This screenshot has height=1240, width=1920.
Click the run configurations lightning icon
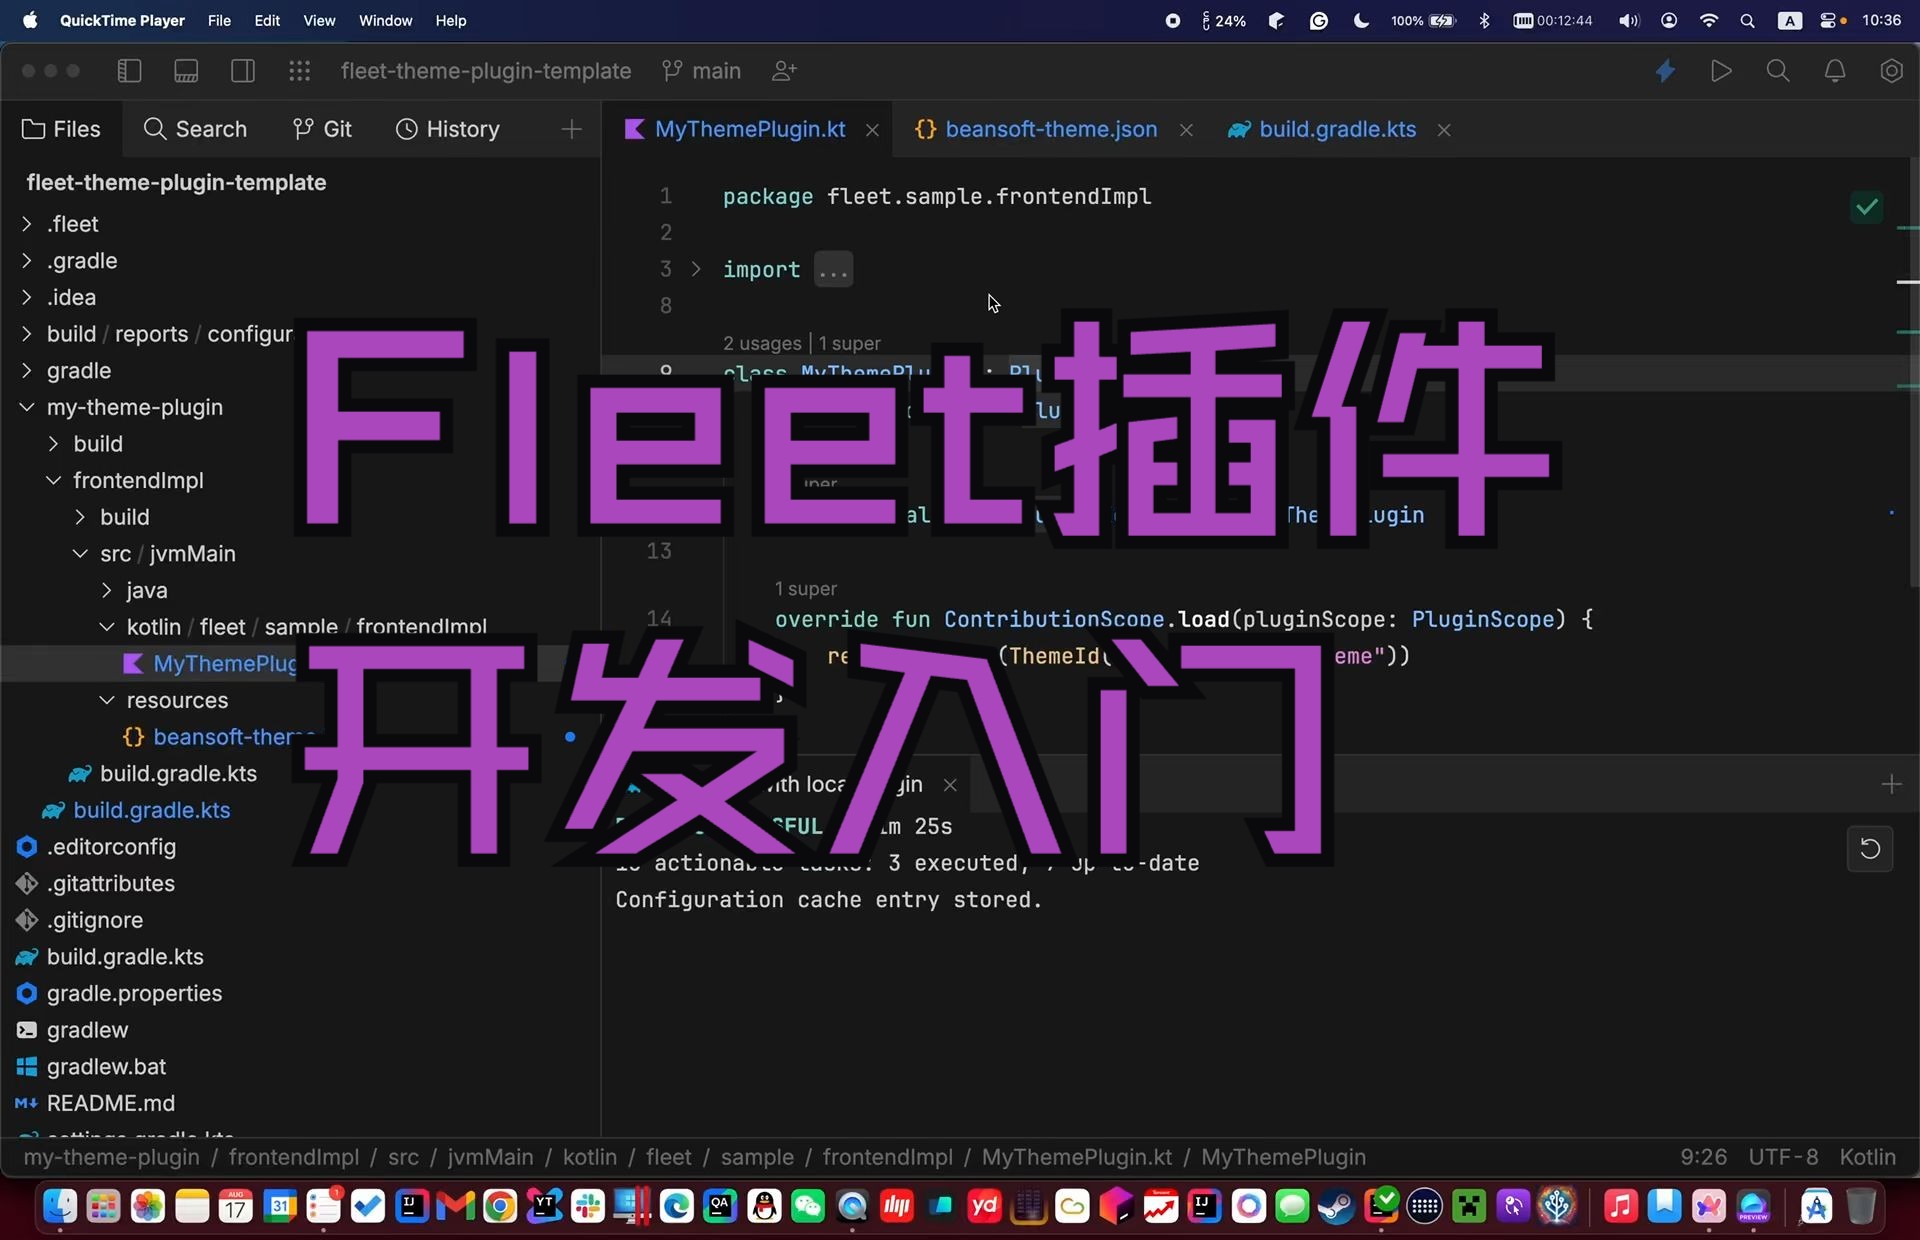[1665, 70]
